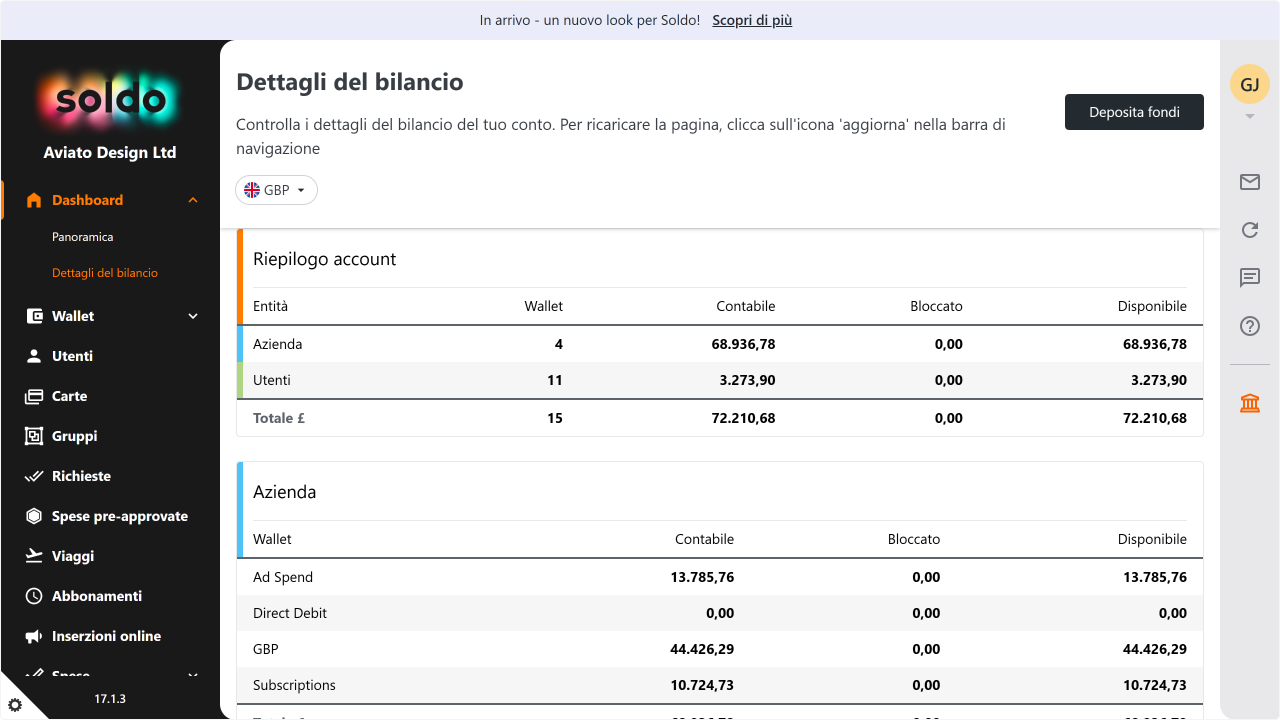Open the help question mark icon
Screen dimensions: 1280x720
[x=1250, y=326]
